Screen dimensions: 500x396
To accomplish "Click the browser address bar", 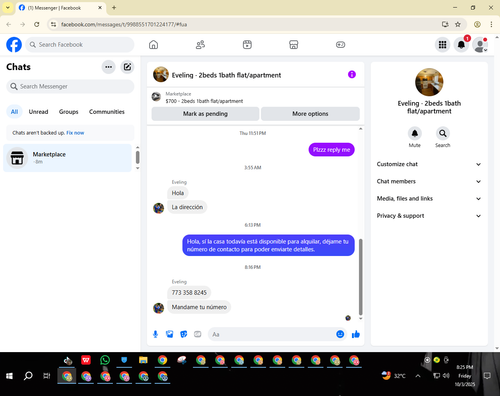I will (247, 24).
